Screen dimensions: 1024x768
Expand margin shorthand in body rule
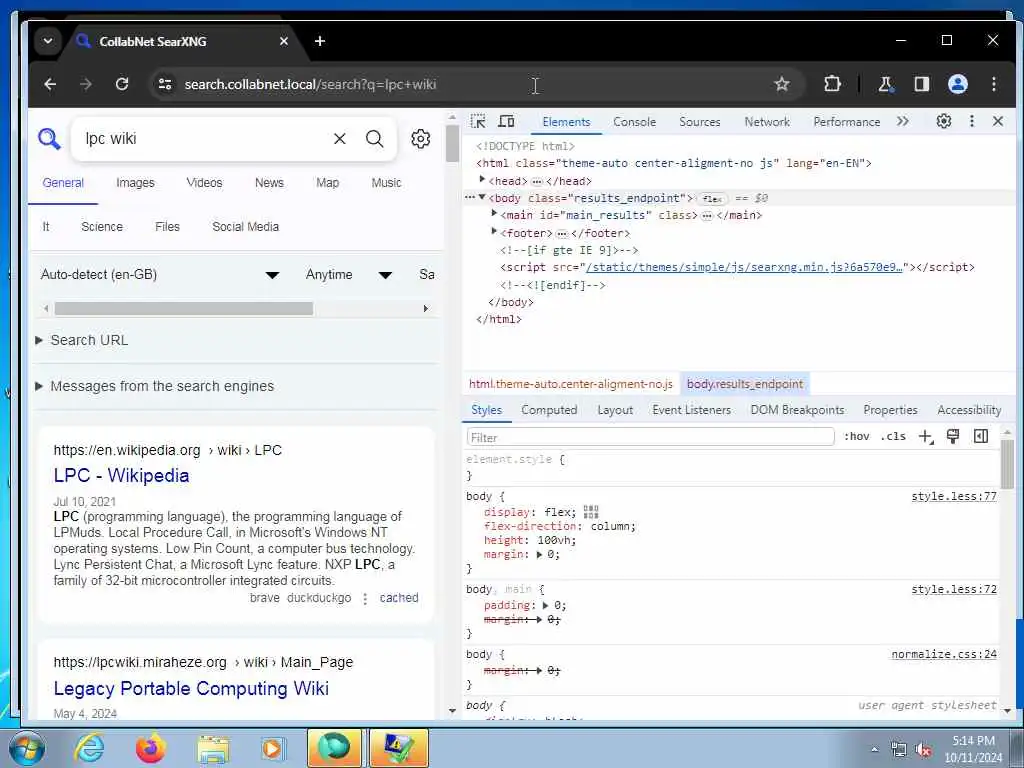539,555
